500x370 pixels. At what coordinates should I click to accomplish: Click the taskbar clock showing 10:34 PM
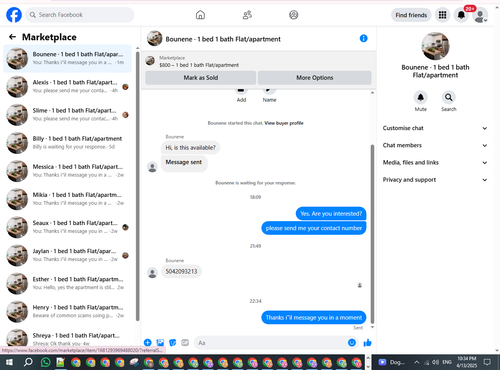(x=466, y=362)
